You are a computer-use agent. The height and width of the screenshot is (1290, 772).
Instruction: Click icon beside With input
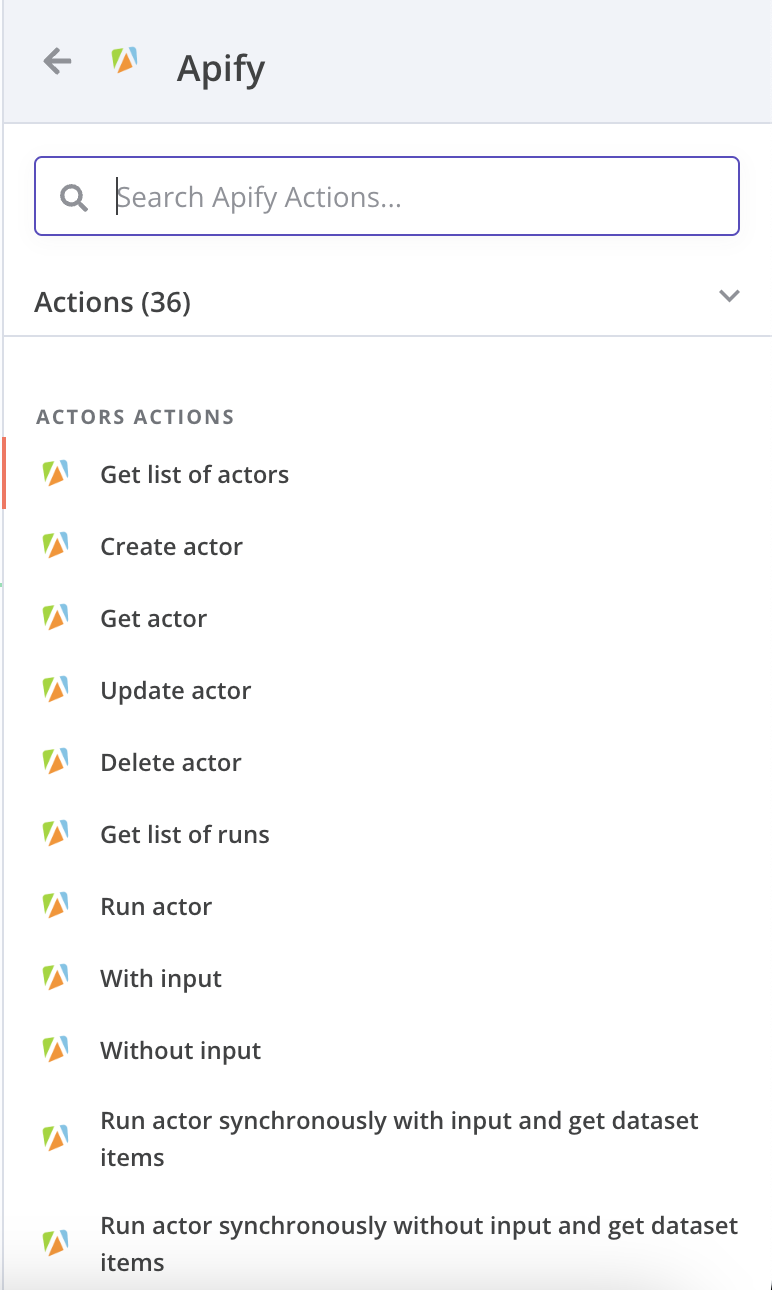click(x=55, y=978)
